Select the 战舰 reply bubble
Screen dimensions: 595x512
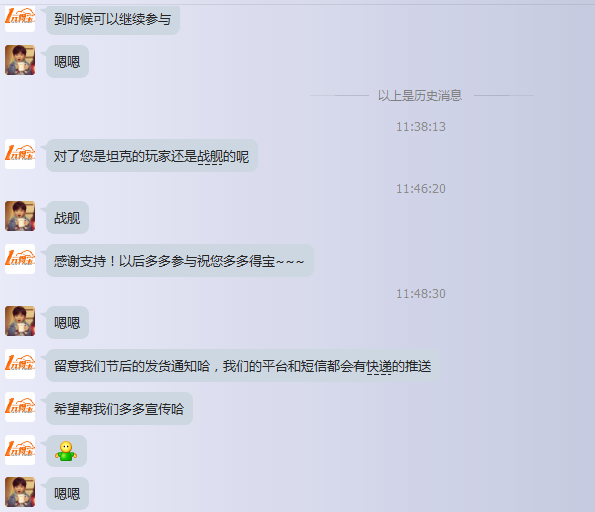pos(67,217)
